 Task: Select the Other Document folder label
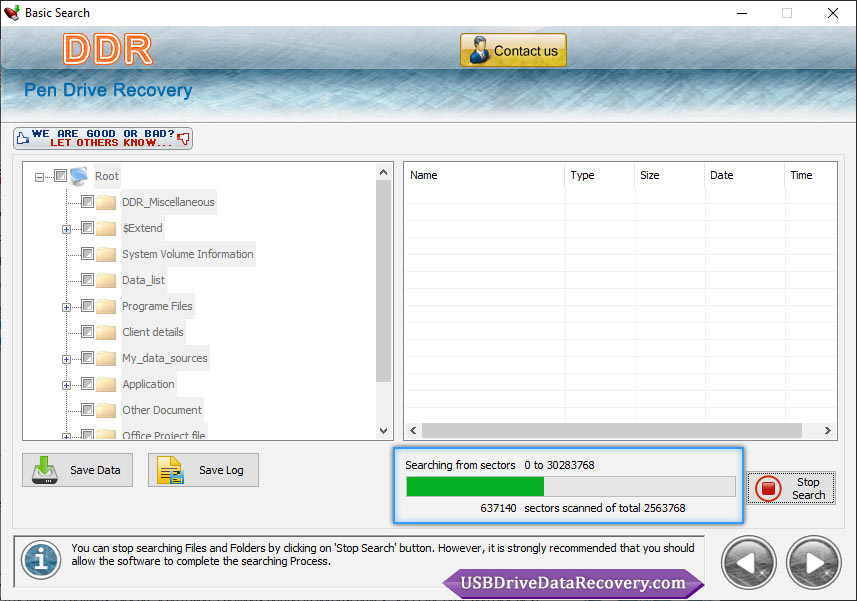tap(162, 410)
